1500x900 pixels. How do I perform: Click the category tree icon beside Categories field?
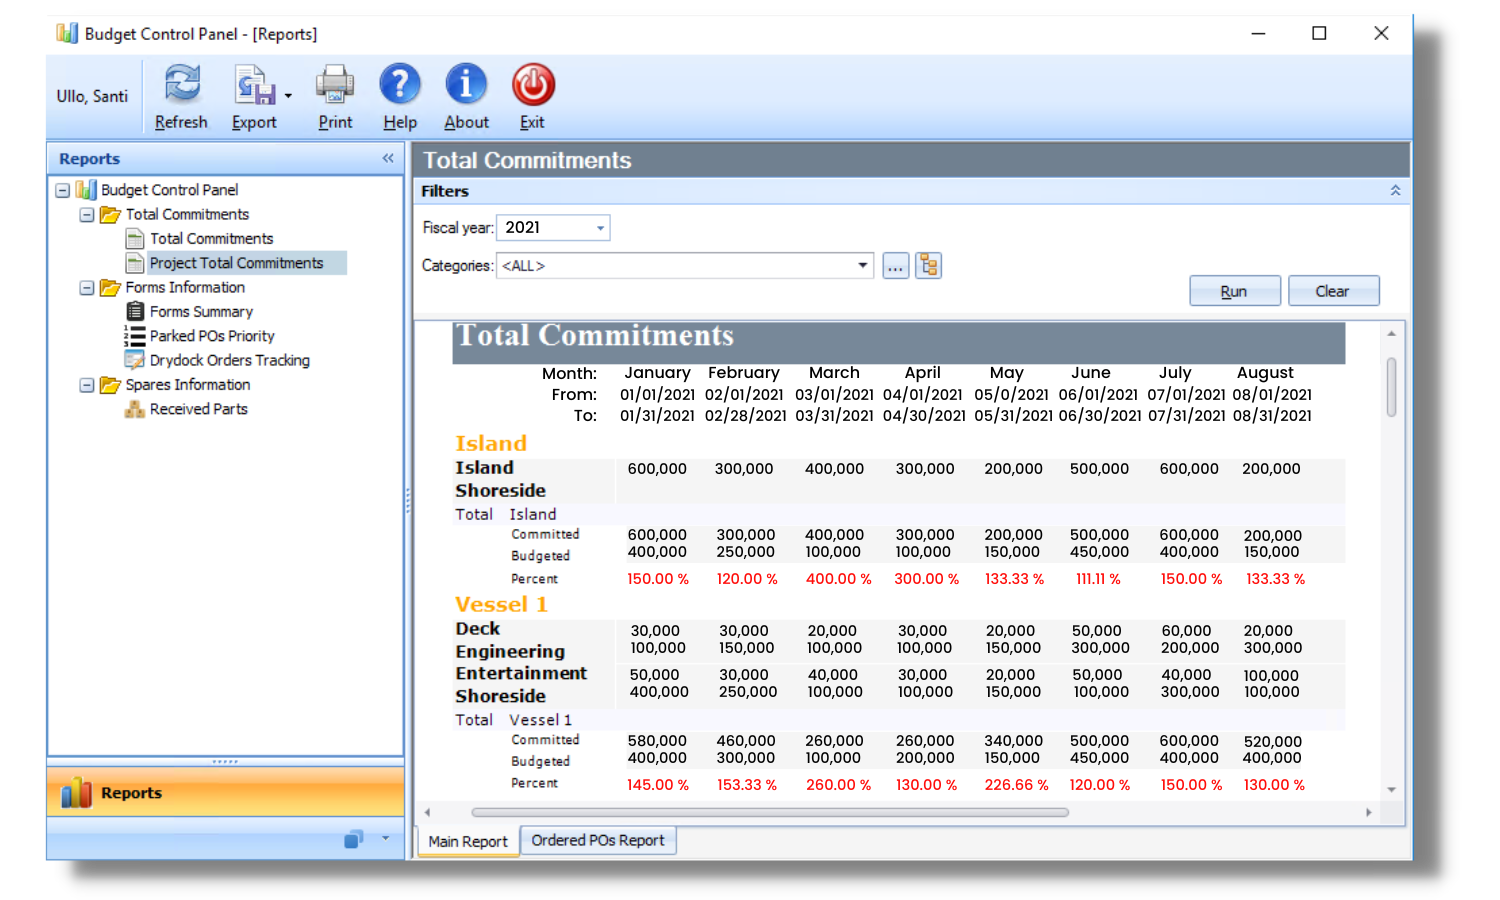point(928,265)
